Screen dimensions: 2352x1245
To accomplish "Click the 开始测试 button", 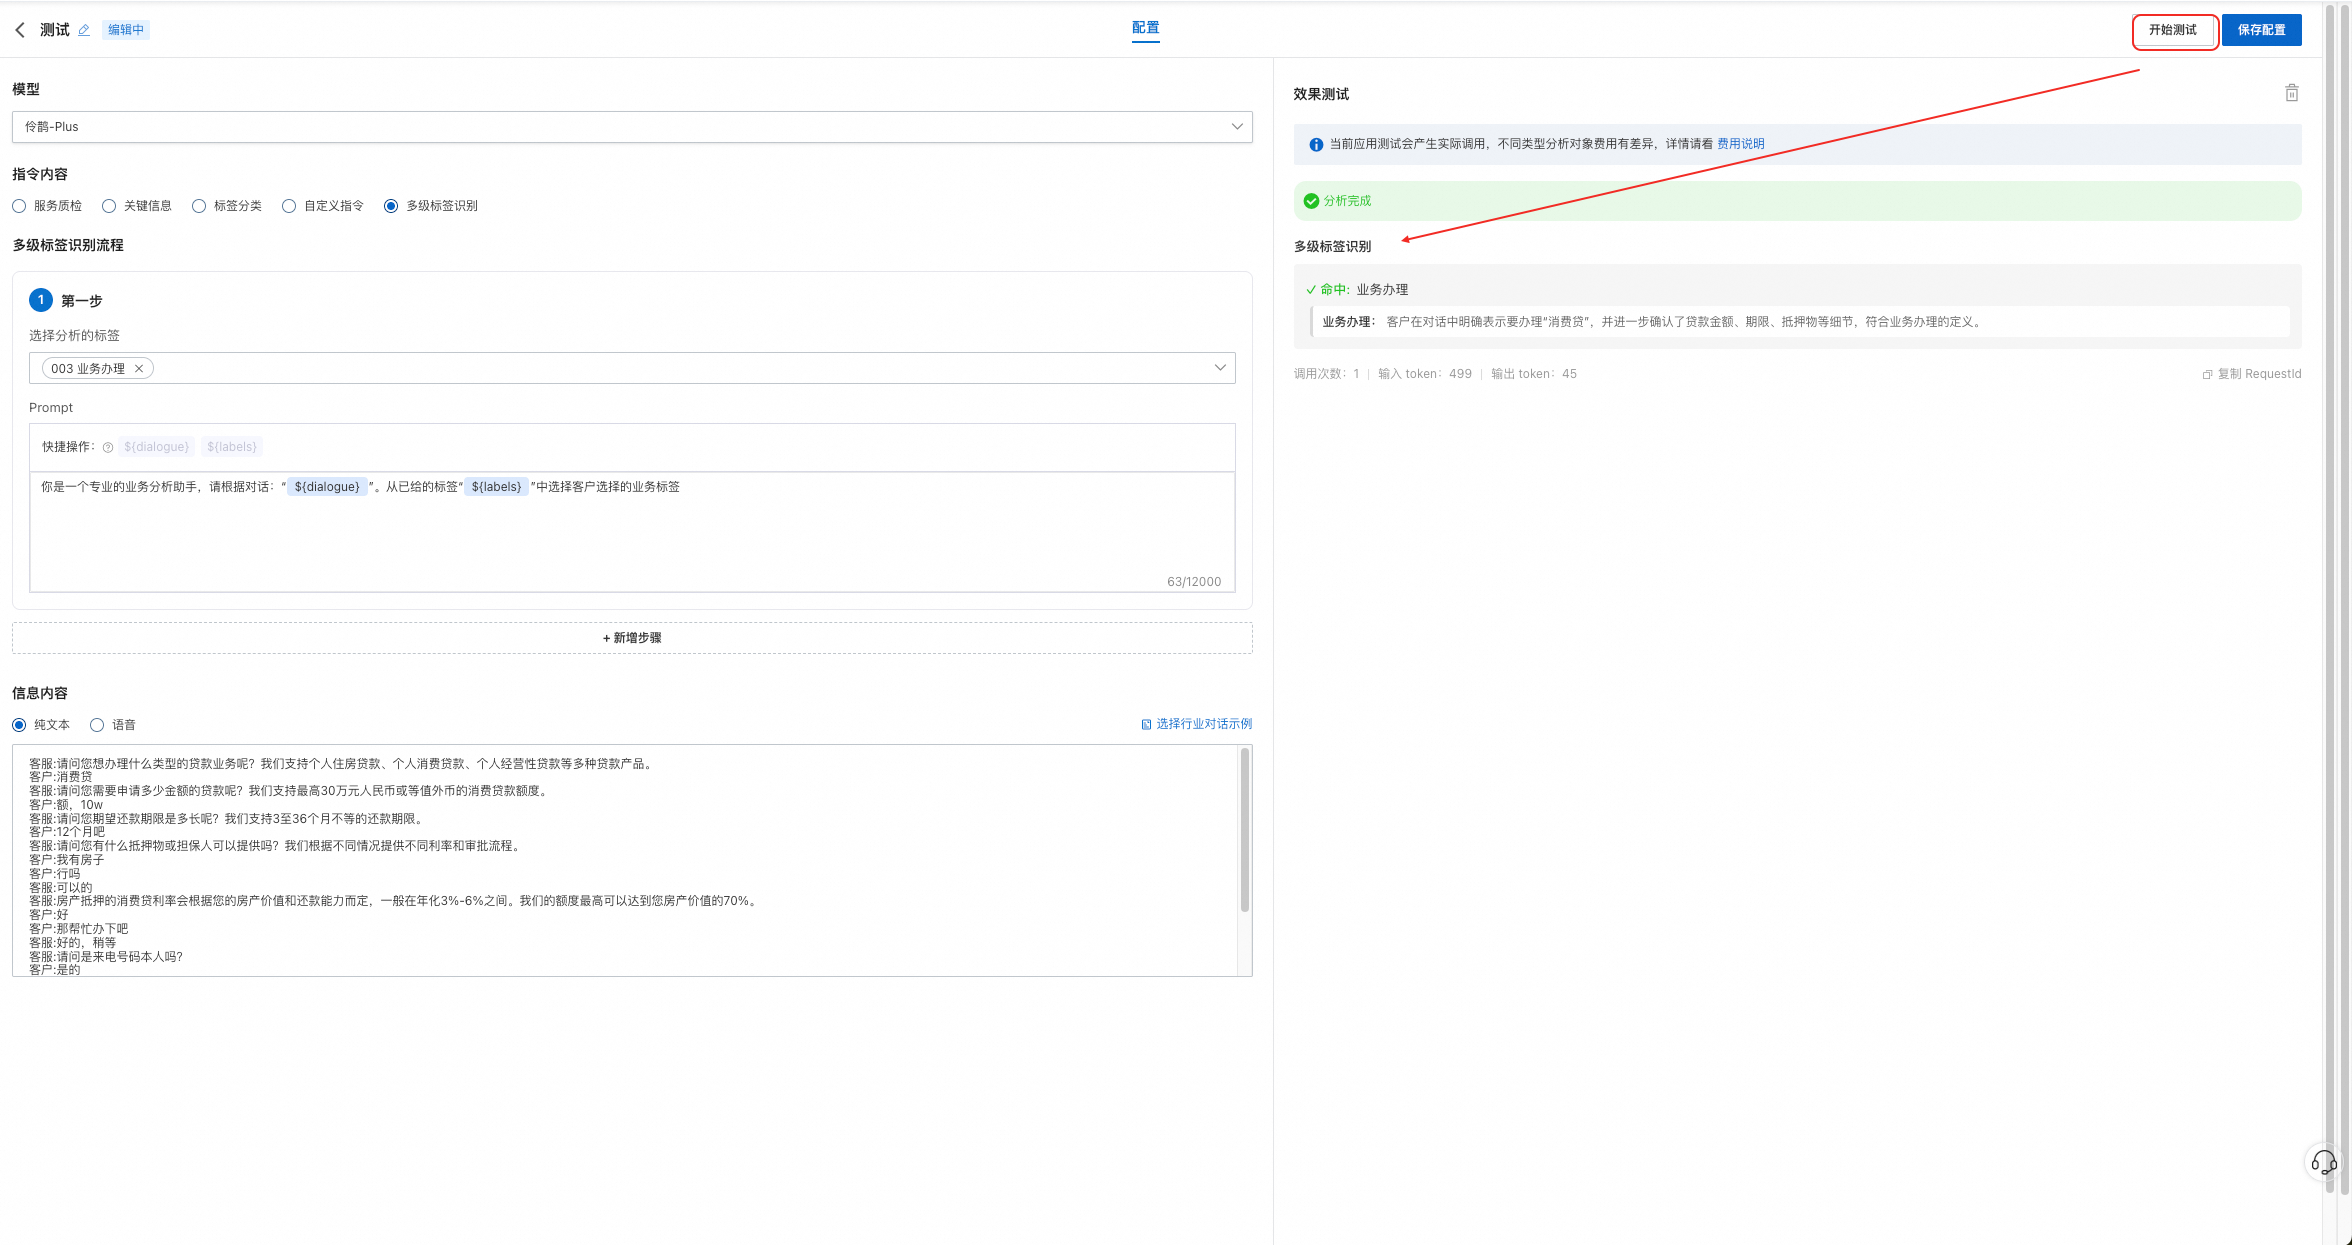I will (2173, 30).
